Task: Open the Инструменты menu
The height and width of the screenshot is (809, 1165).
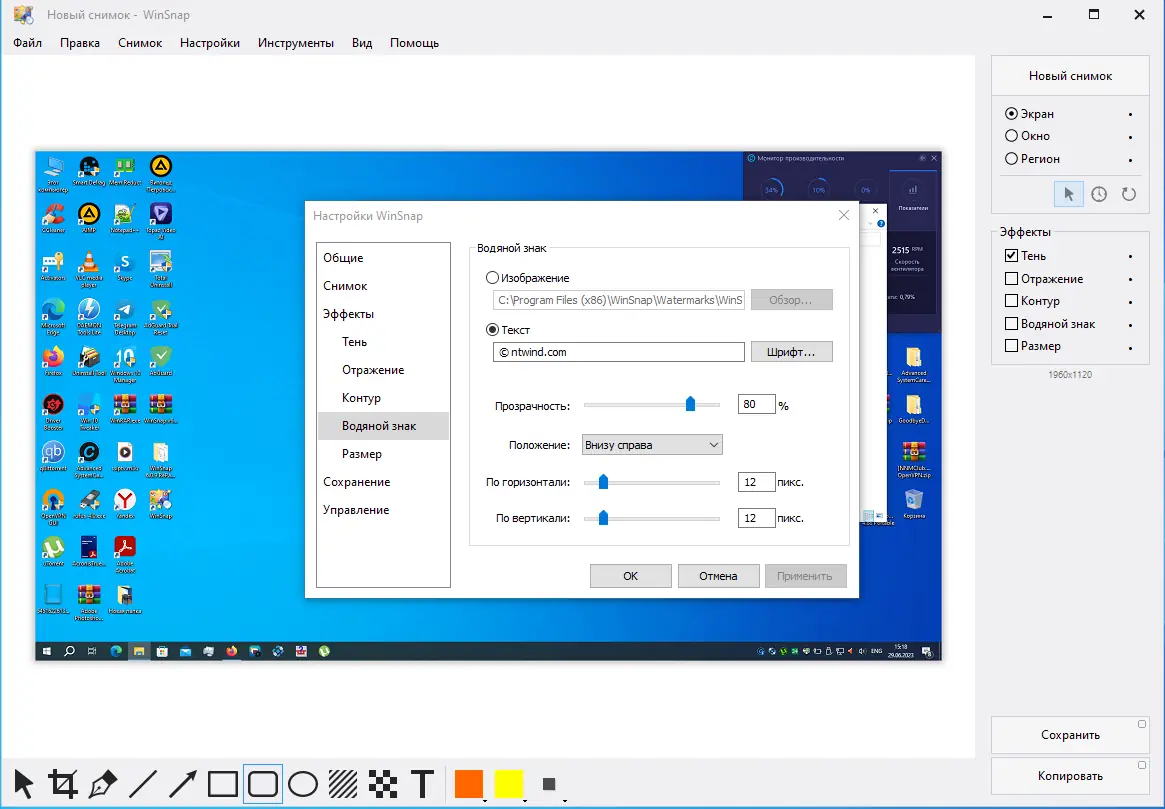Action: [296, 43]
